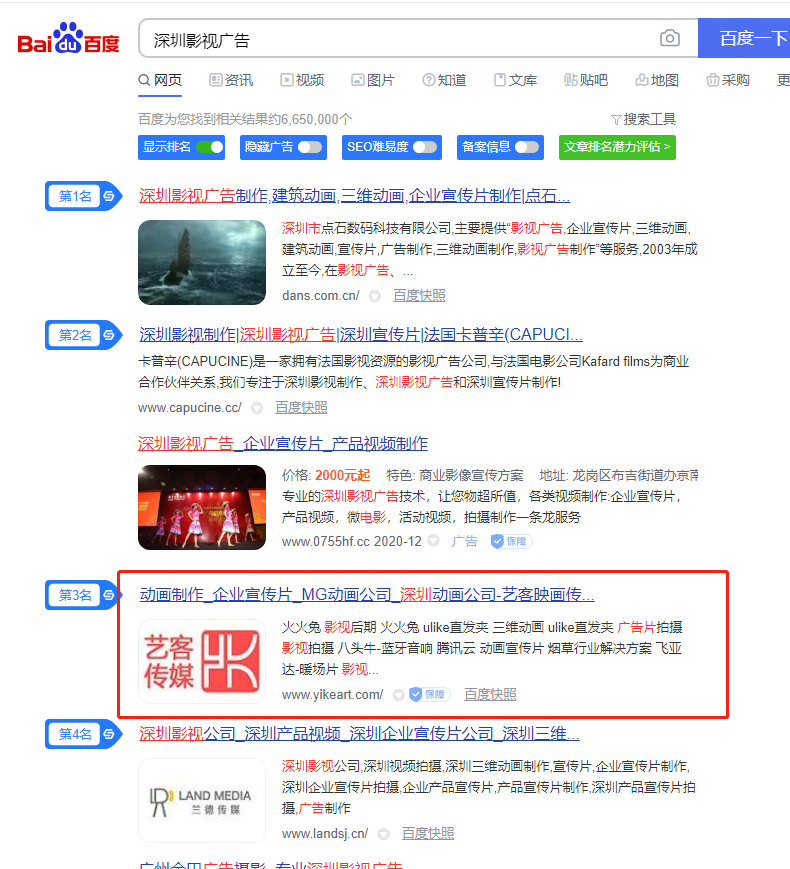The width and height of the screenshot is (790, 869).
Task: Open 百度快照 for www.yikeart.com
Action: pyautogui.click(x=490, y=694)
